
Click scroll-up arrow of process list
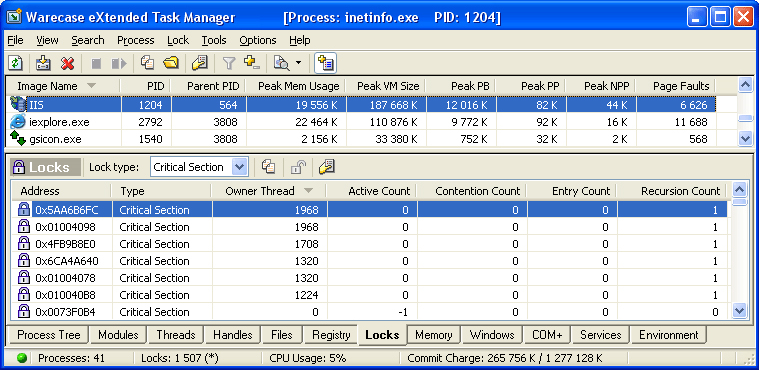[x=745, y=84]
